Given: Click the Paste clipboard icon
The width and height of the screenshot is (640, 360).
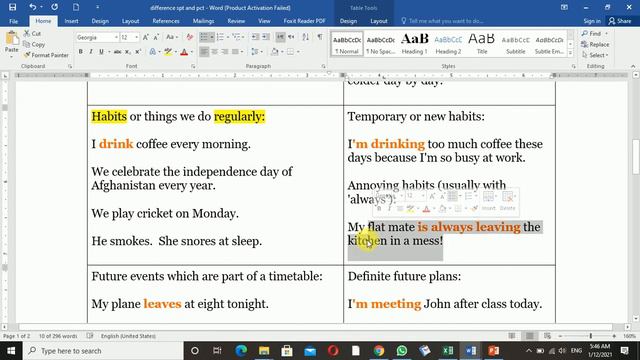Looking at the screenshot, I should click(x=12, y=38).
